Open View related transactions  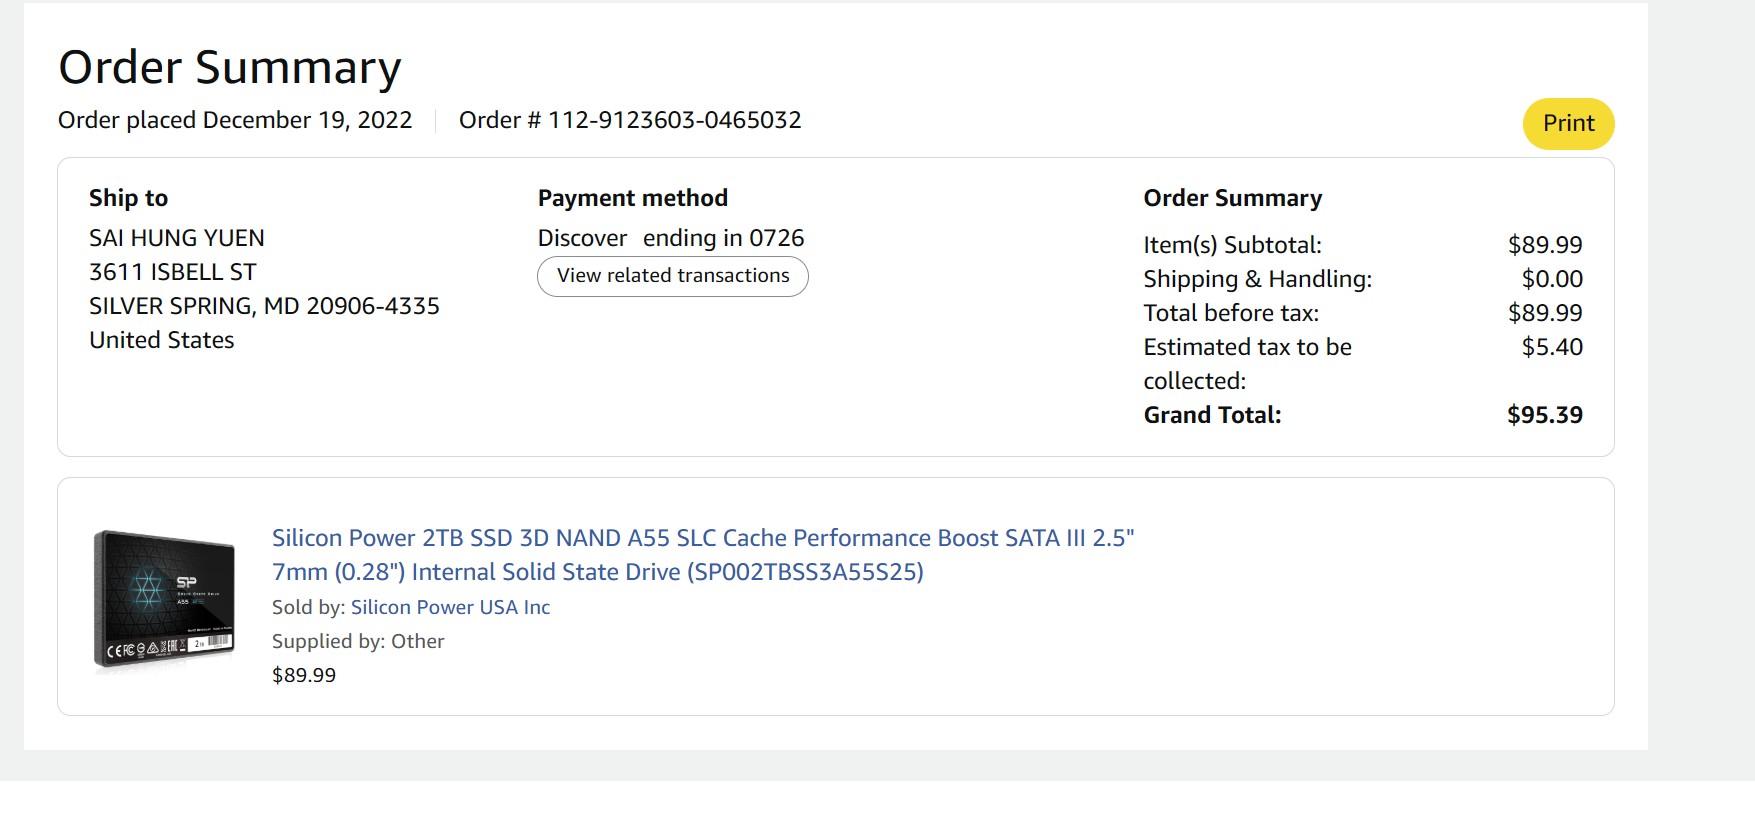pyautogui.click(x=672, y=276)
